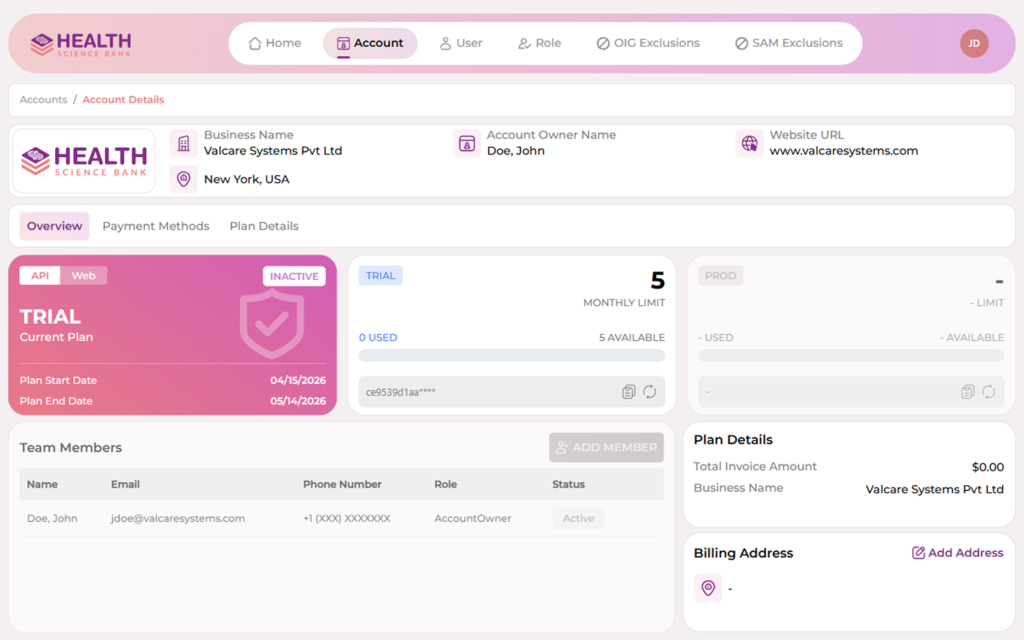Image resolution: width=1024 pixels, height=640 pixels.
Task: Click the Add Address link
Action: [x=957, y=552]
